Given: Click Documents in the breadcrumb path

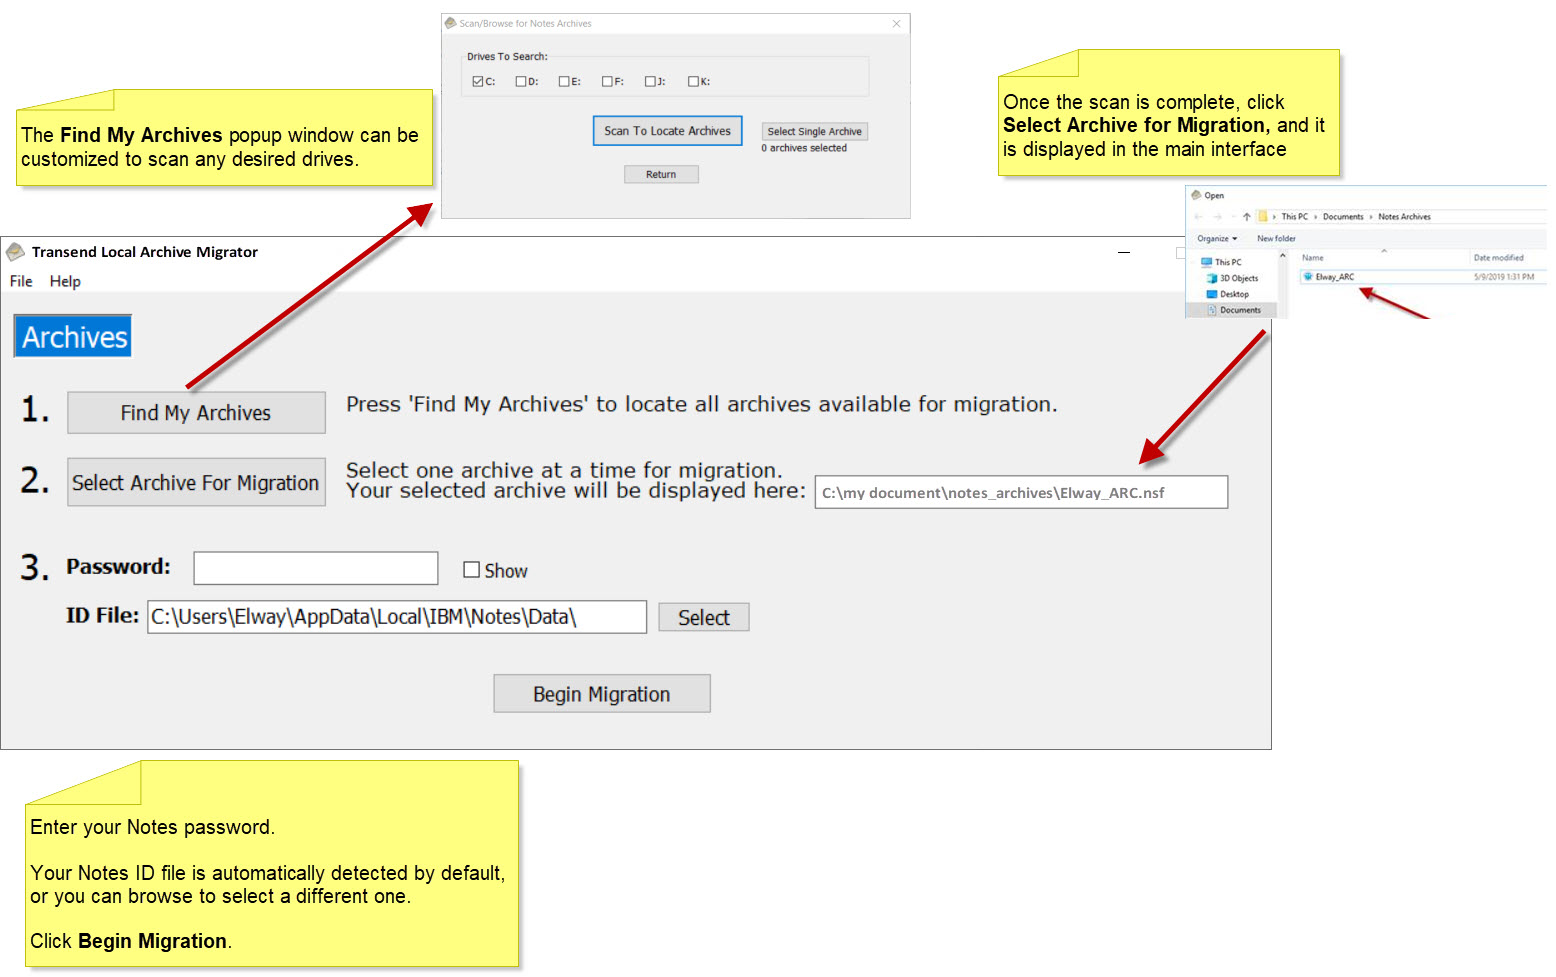Looking at the screenshot, I should pyautogui.click(x=1343, y=217).
